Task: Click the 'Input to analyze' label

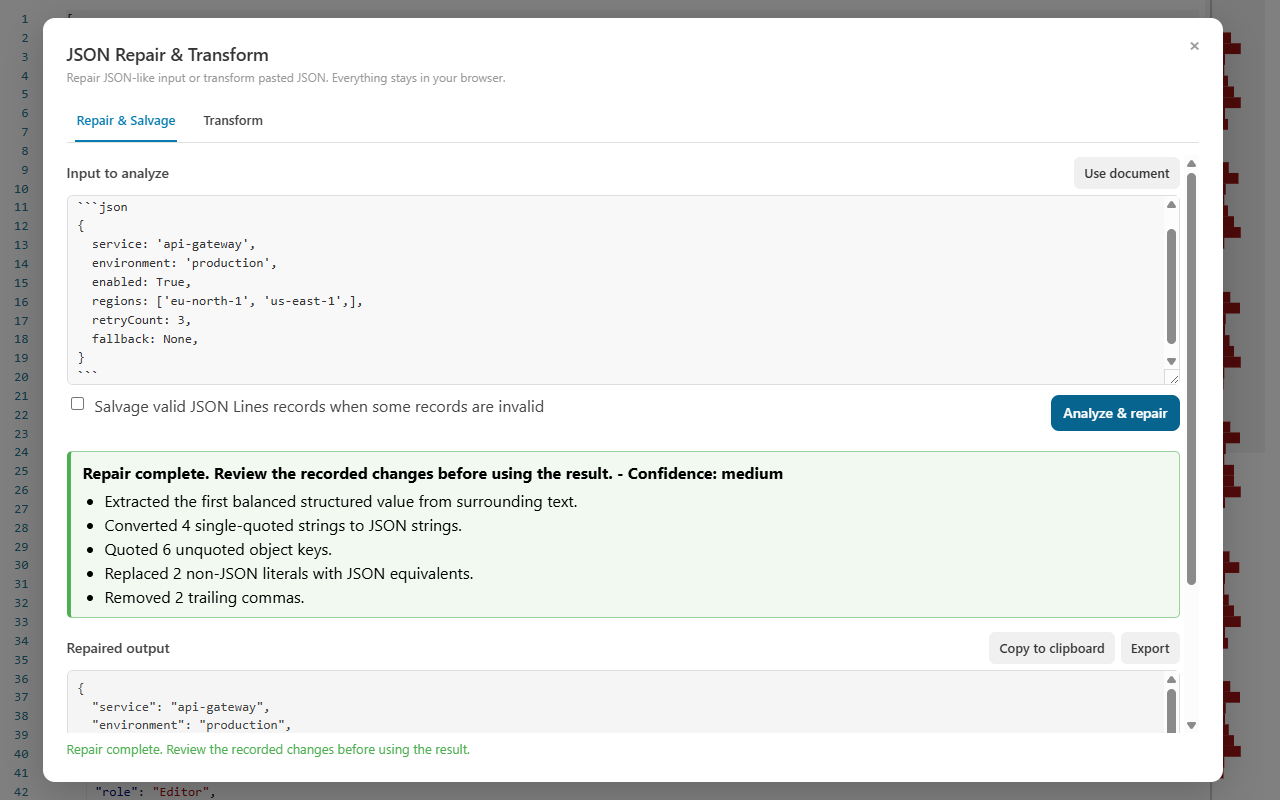Action: click(x=118, y=173)
